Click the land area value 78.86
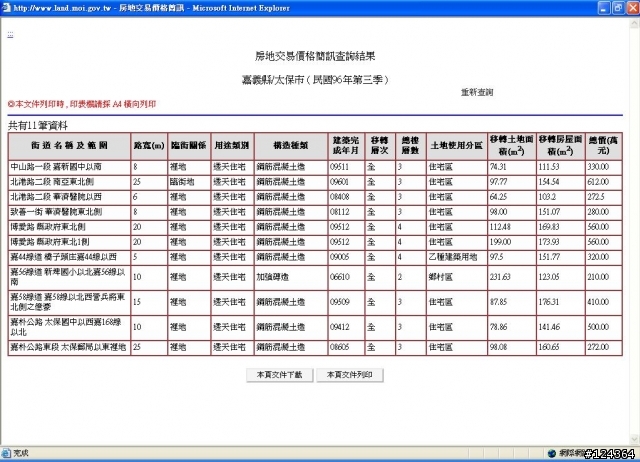Image resolution: width=640 pixels, height=462 pixels. coord(498,327)
